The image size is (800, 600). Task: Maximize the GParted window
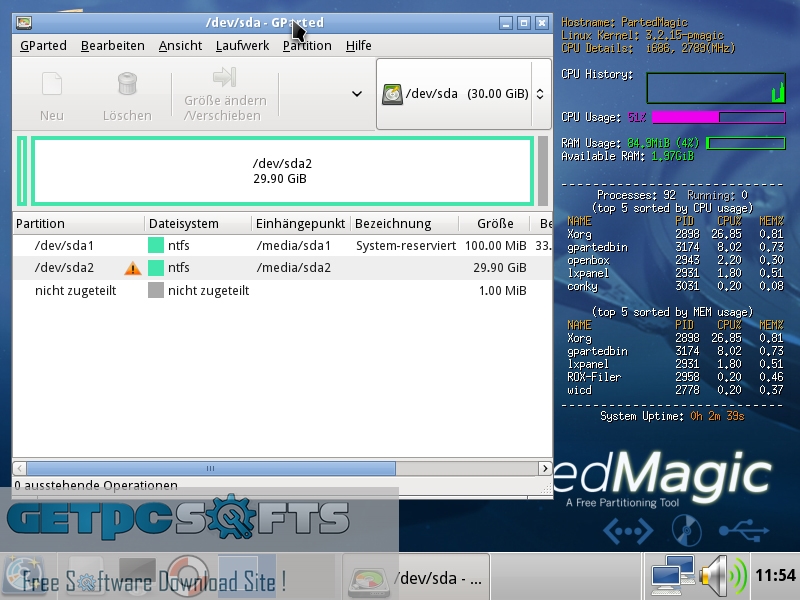523,23
